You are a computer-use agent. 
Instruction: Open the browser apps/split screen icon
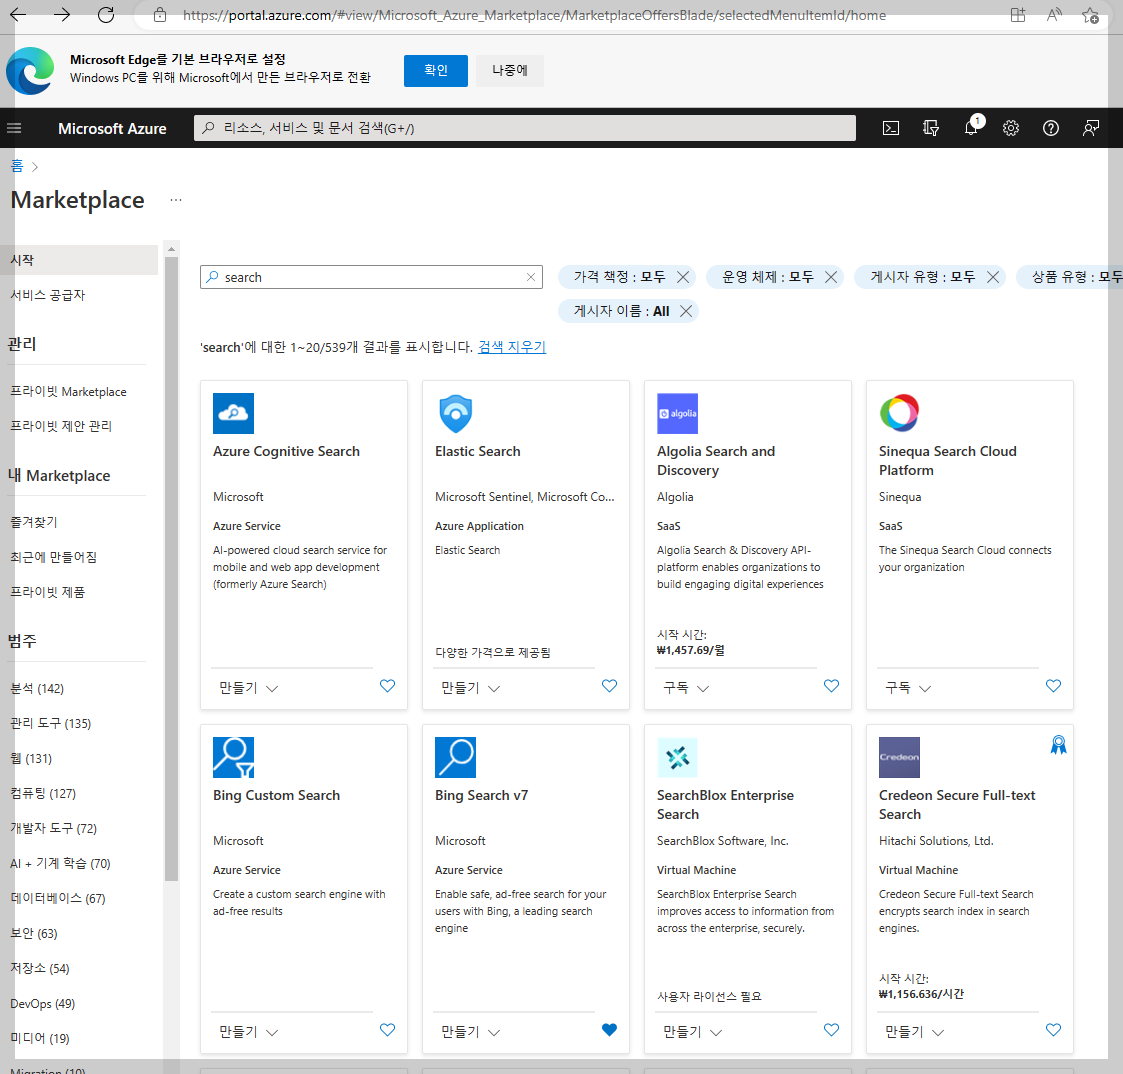coord(1018,15)
